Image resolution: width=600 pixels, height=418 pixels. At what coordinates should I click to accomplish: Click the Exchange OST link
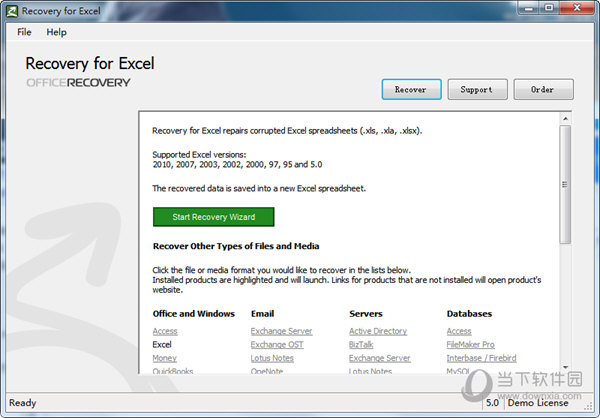275,345
